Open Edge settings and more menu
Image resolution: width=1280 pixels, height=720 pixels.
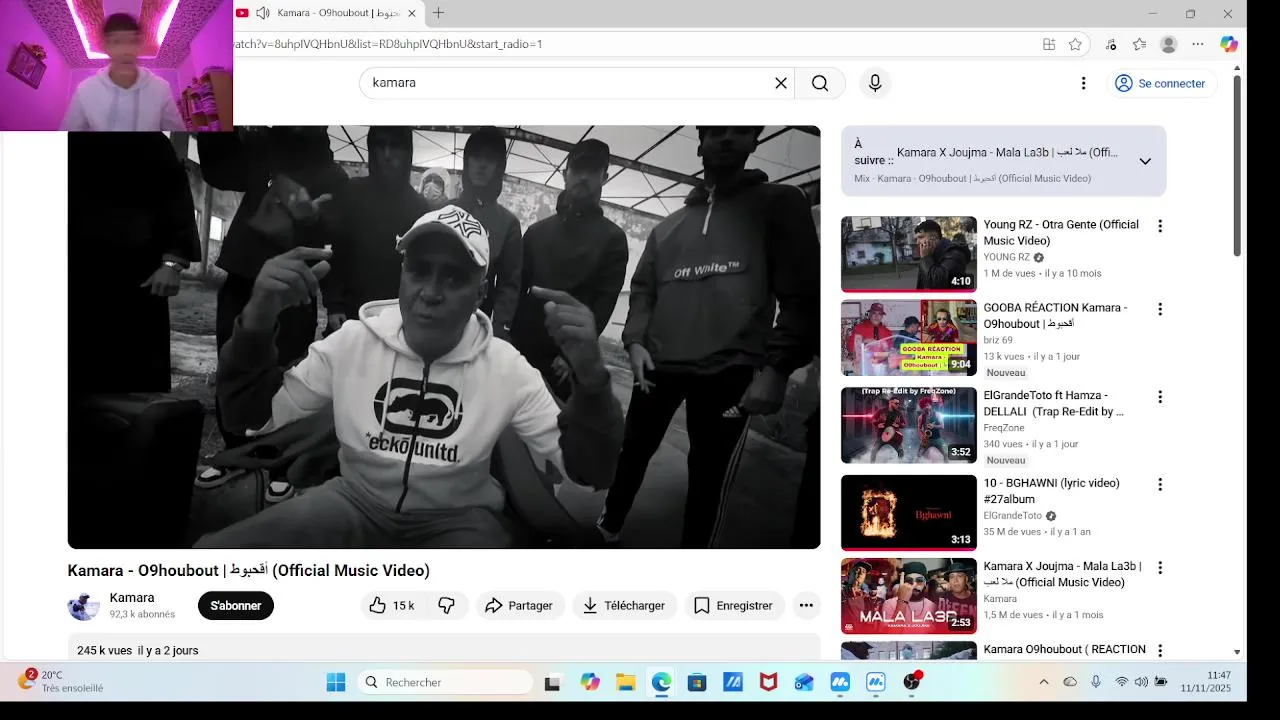coord(1198,44)
